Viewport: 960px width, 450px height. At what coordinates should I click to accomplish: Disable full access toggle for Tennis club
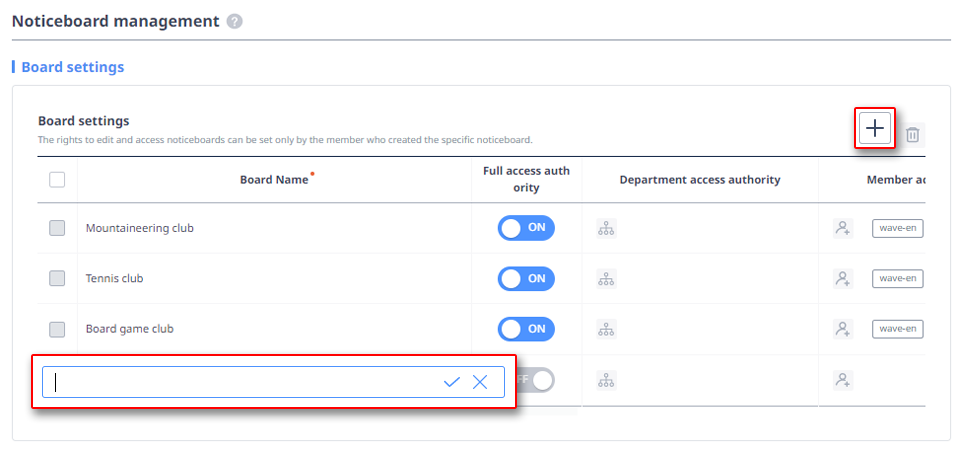[x=526, y=278]
